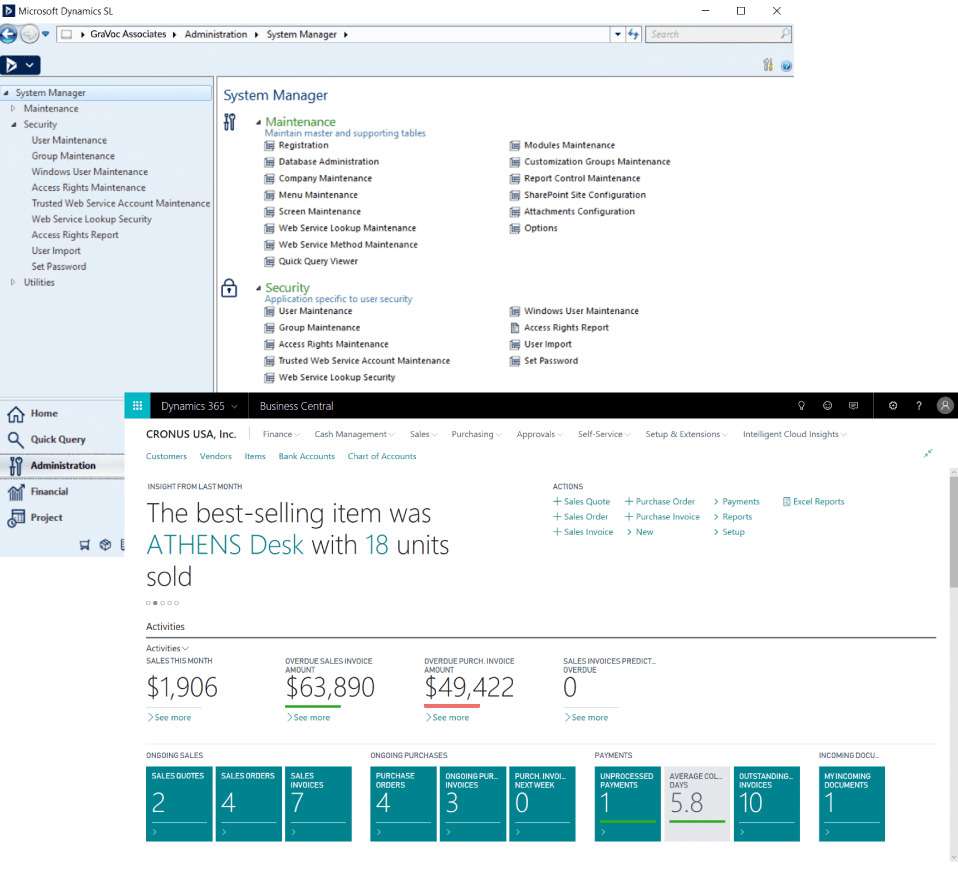Select Set Password in left tree

pyautogui.click(x=59, y=266)
